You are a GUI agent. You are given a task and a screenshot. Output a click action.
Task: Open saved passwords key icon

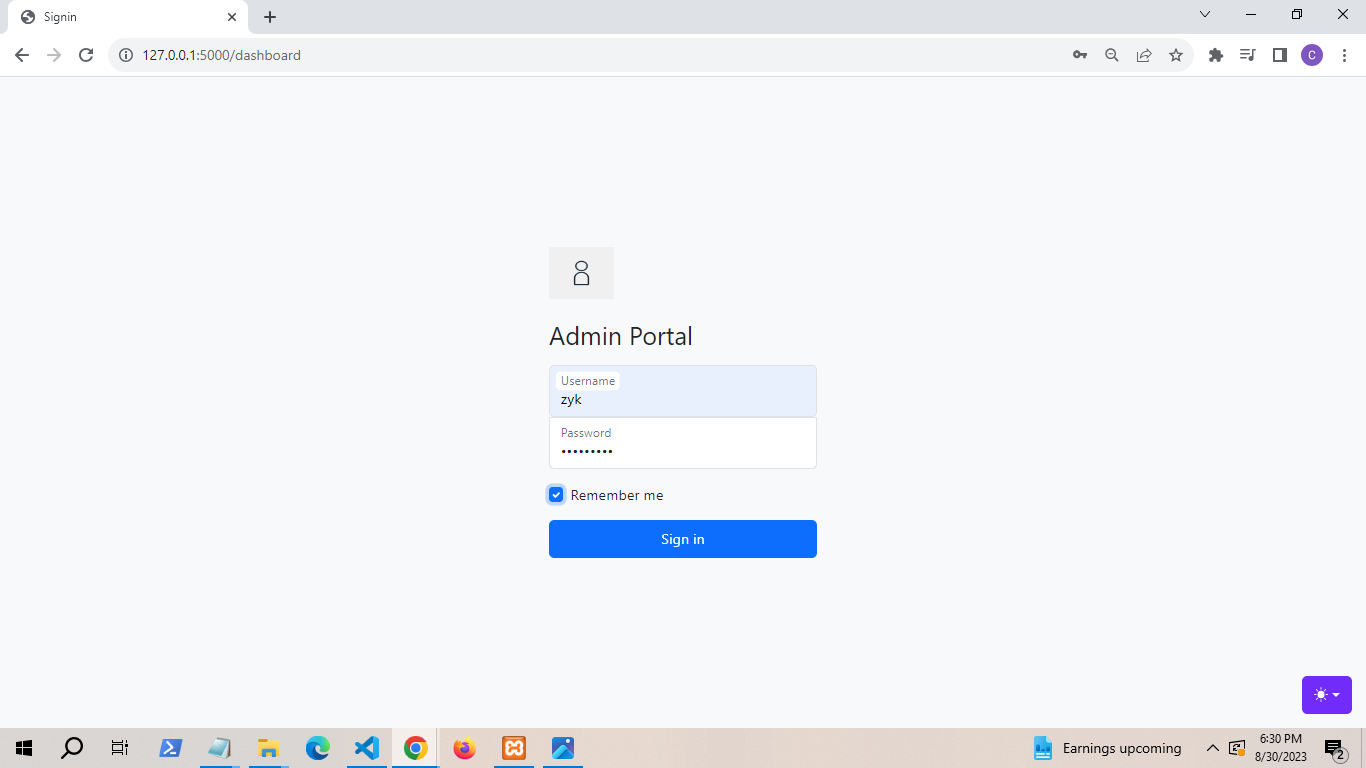coord(1080,55)
